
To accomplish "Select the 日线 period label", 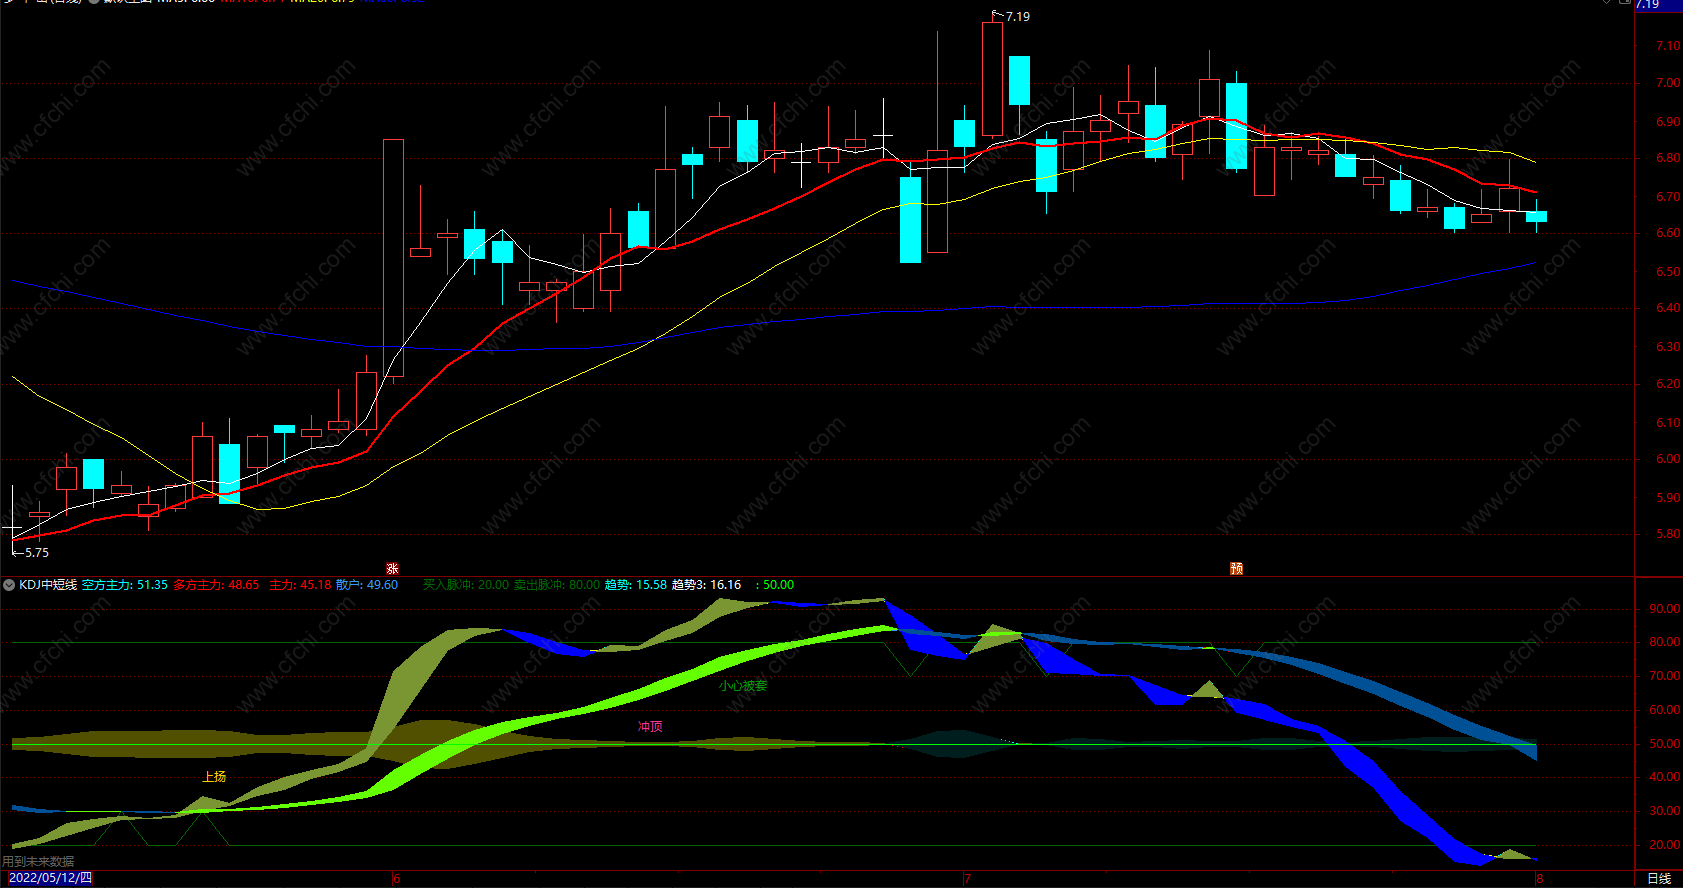I will tap(1659, 878).
